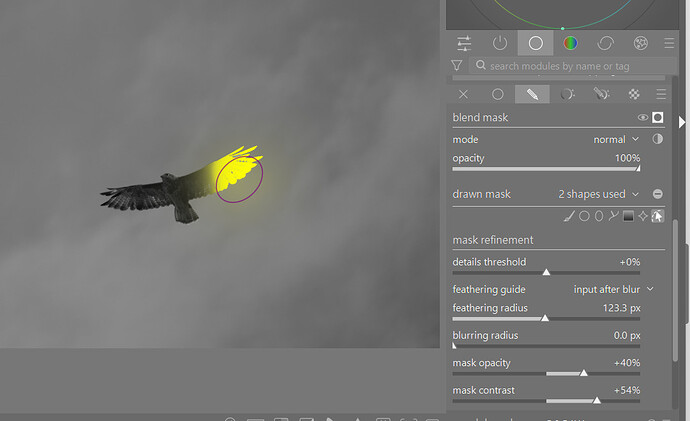Collapse right panel with white triangle
This screenshot has height=421, width=690.
[682, 122]
